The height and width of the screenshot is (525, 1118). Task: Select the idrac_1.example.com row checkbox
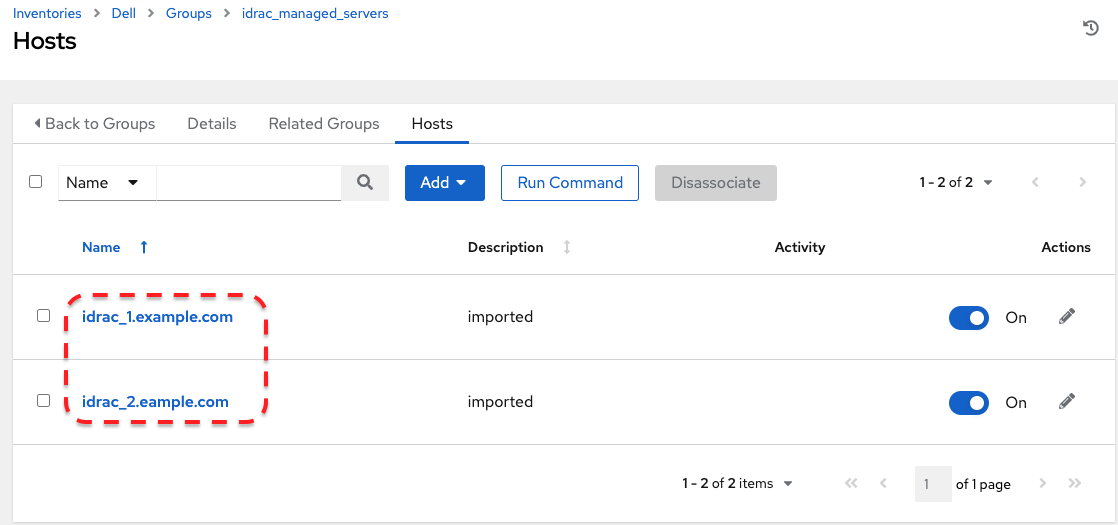(x=43, y=316)
